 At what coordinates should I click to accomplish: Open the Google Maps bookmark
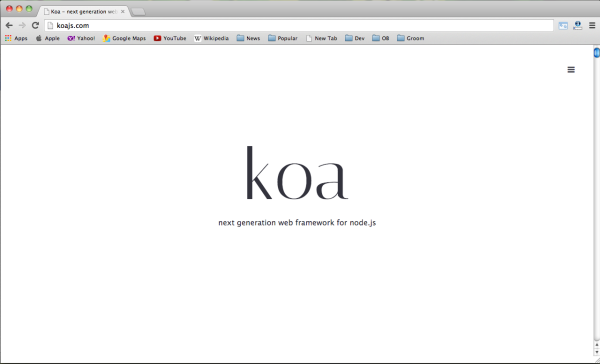point(124,38)
